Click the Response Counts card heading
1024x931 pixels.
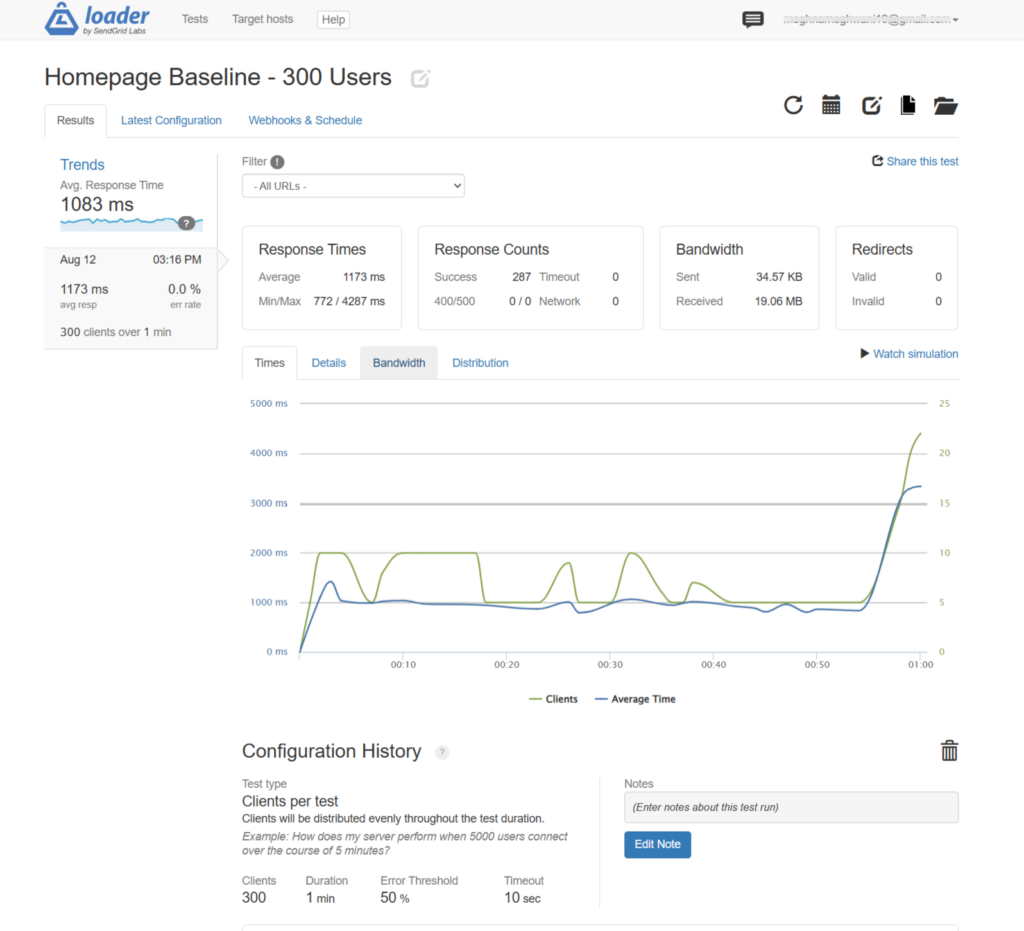491,249
